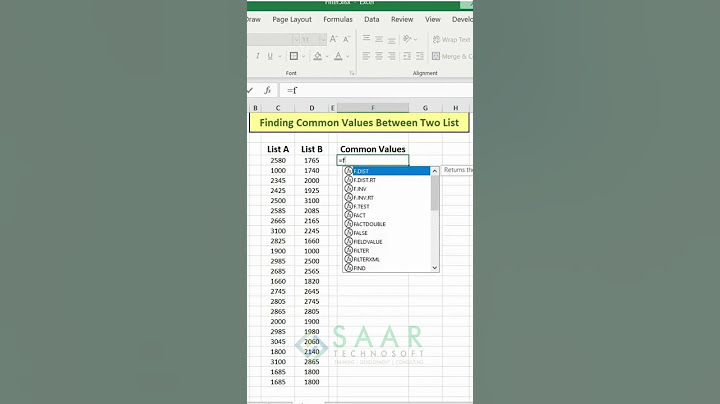720x404 pixels.
Task: Open the Review tab
Action: pos(402,19)
